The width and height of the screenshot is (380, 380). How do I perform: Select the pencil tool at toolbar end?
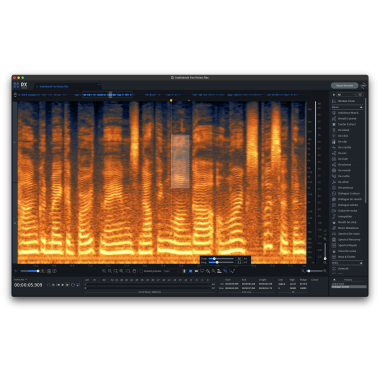(x=233, y=271)
